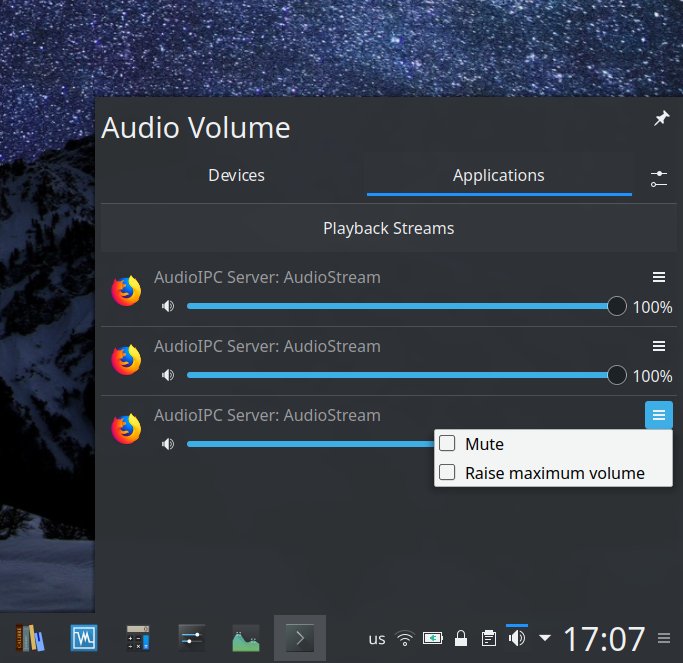Screen dimensions: 683x663
Task: Click first AudioStream volume slider handle
Action: point(617,306)
